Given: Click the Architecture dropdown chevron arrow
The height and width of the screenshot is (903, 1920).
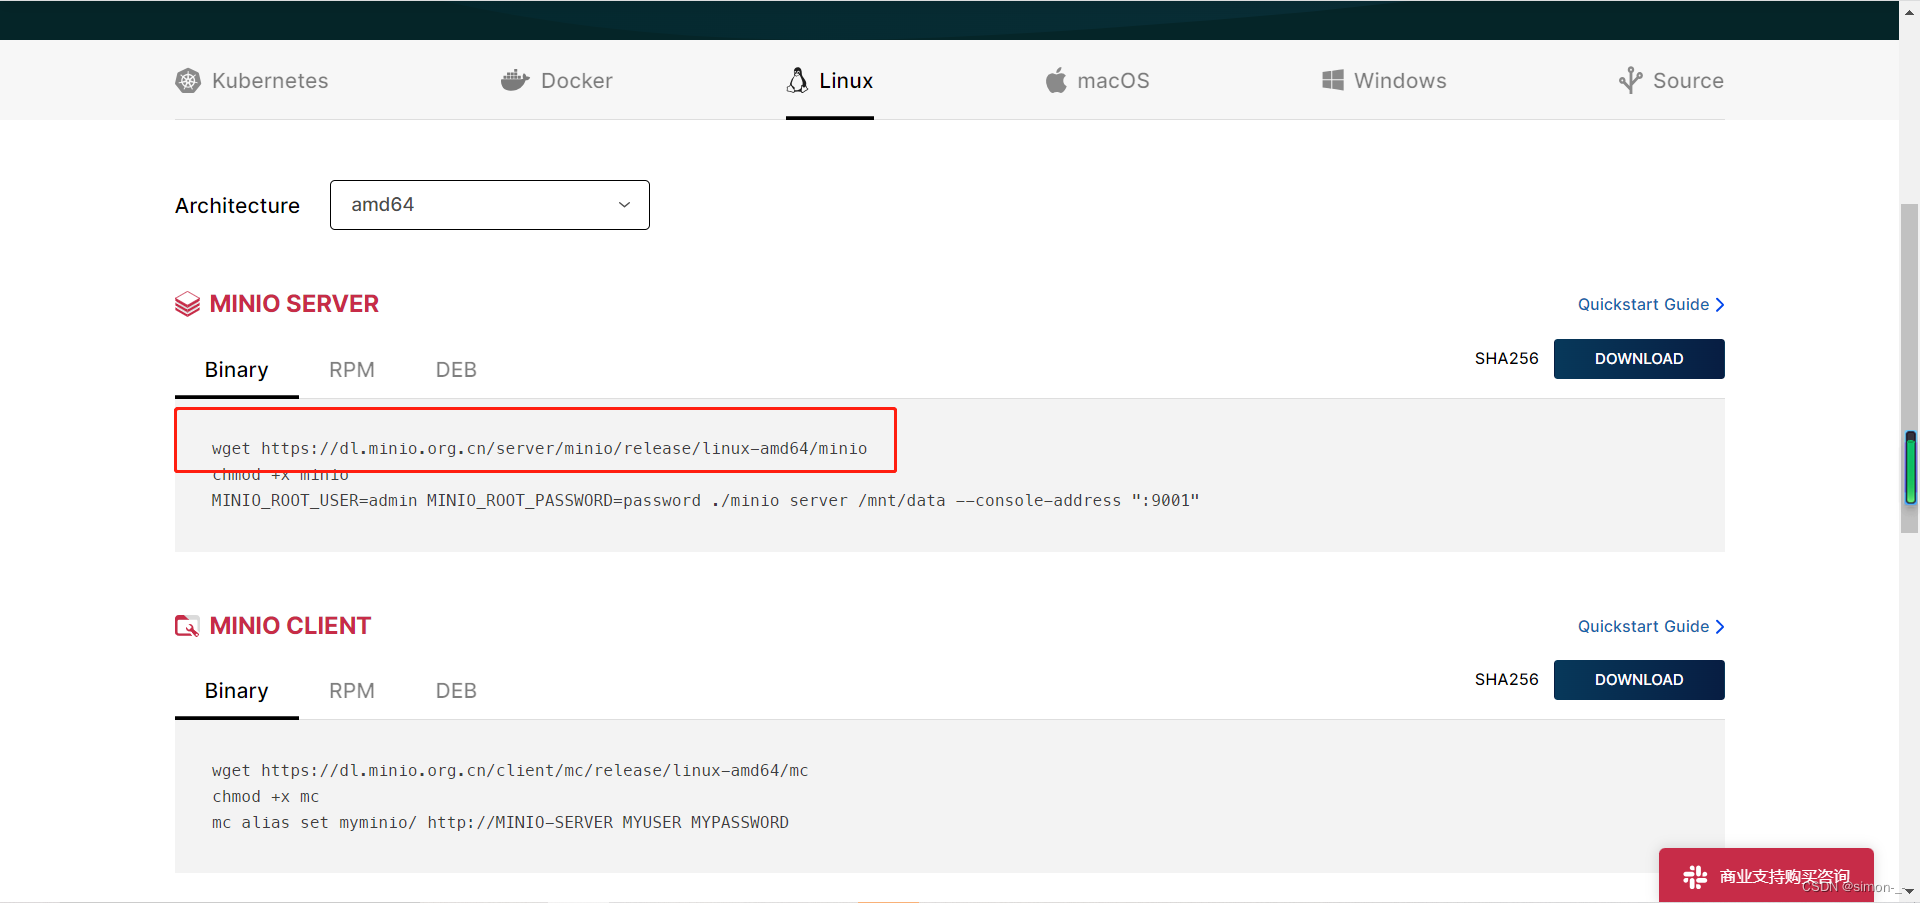Looking at the screenshot, I should (624, 205).
